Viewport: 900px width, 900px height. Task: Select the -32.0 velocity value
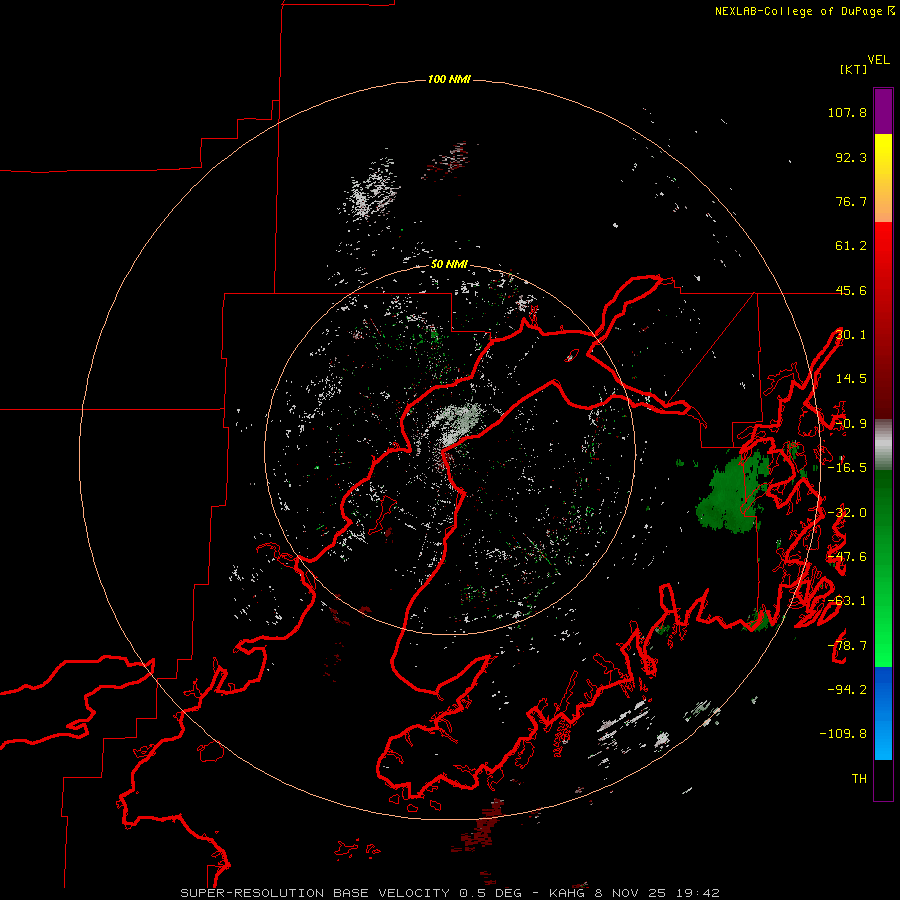click(x=847, y=513)
